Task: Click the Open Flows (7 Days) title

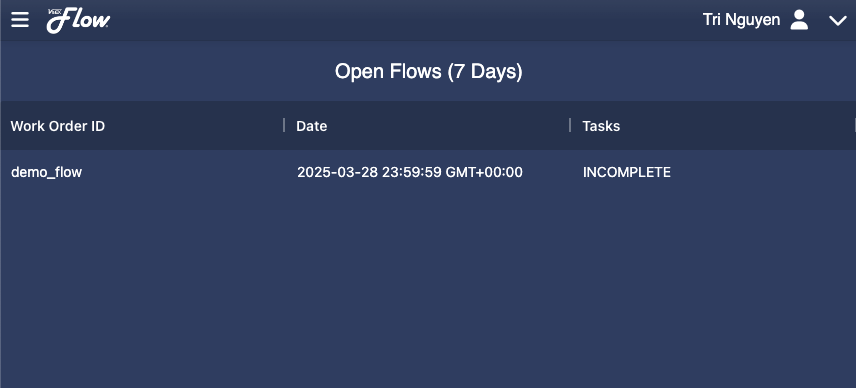Action: (x=429, y=71)
